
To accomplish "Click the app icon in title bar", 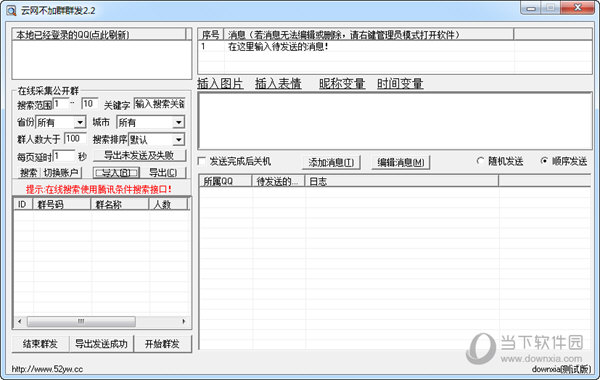I will [x=11, y=10].
